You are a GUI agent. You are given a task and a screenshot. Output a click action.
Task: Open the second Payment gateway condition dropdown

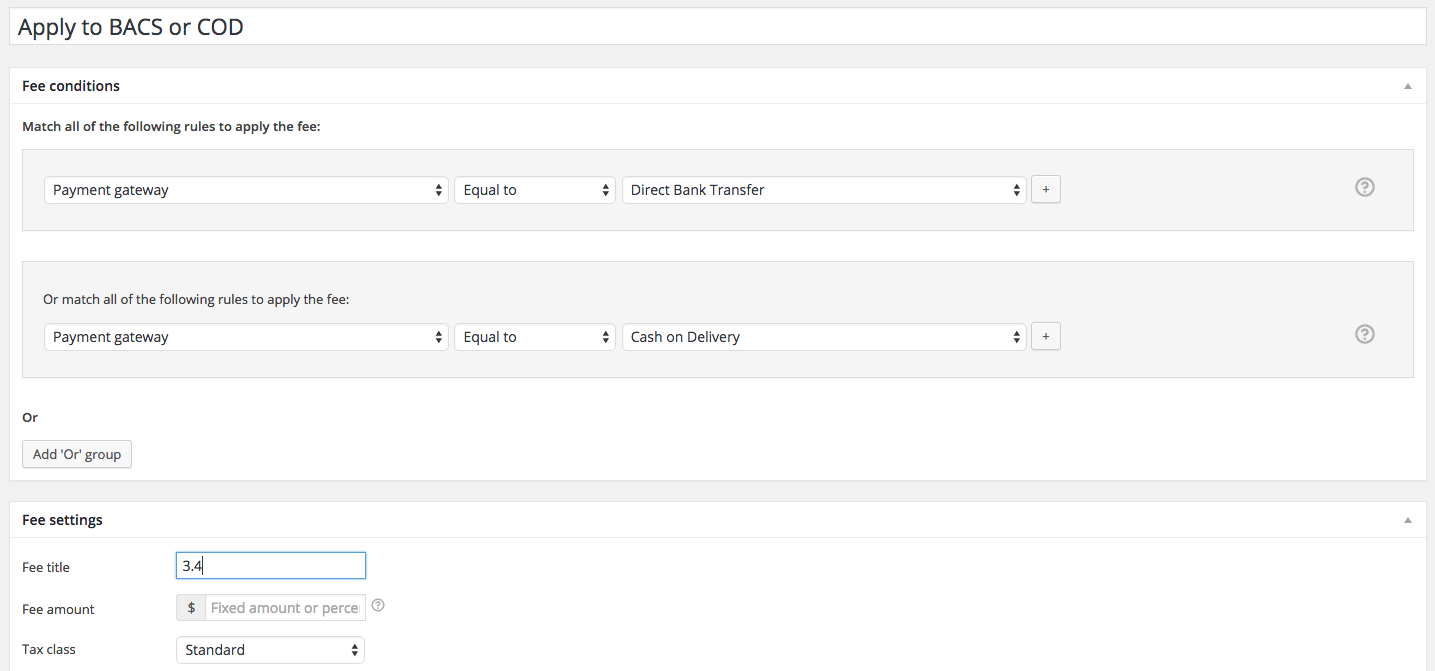click(x=246, y=337)
